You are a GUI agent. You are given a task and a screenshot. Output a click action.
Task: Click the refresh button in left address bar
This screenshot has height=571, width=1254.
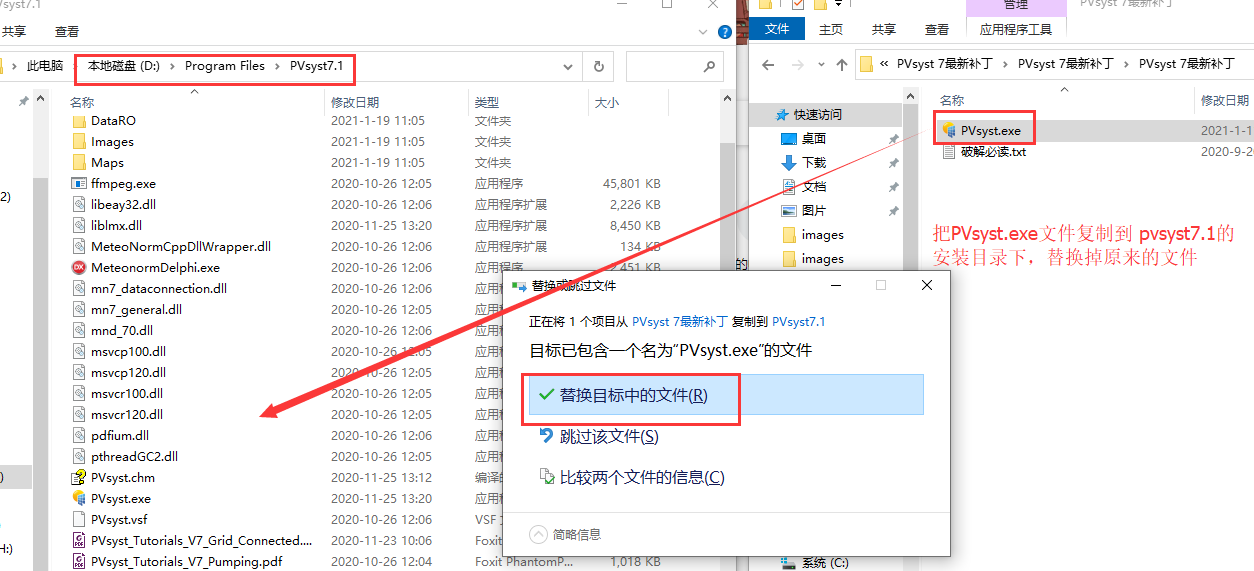599,66
